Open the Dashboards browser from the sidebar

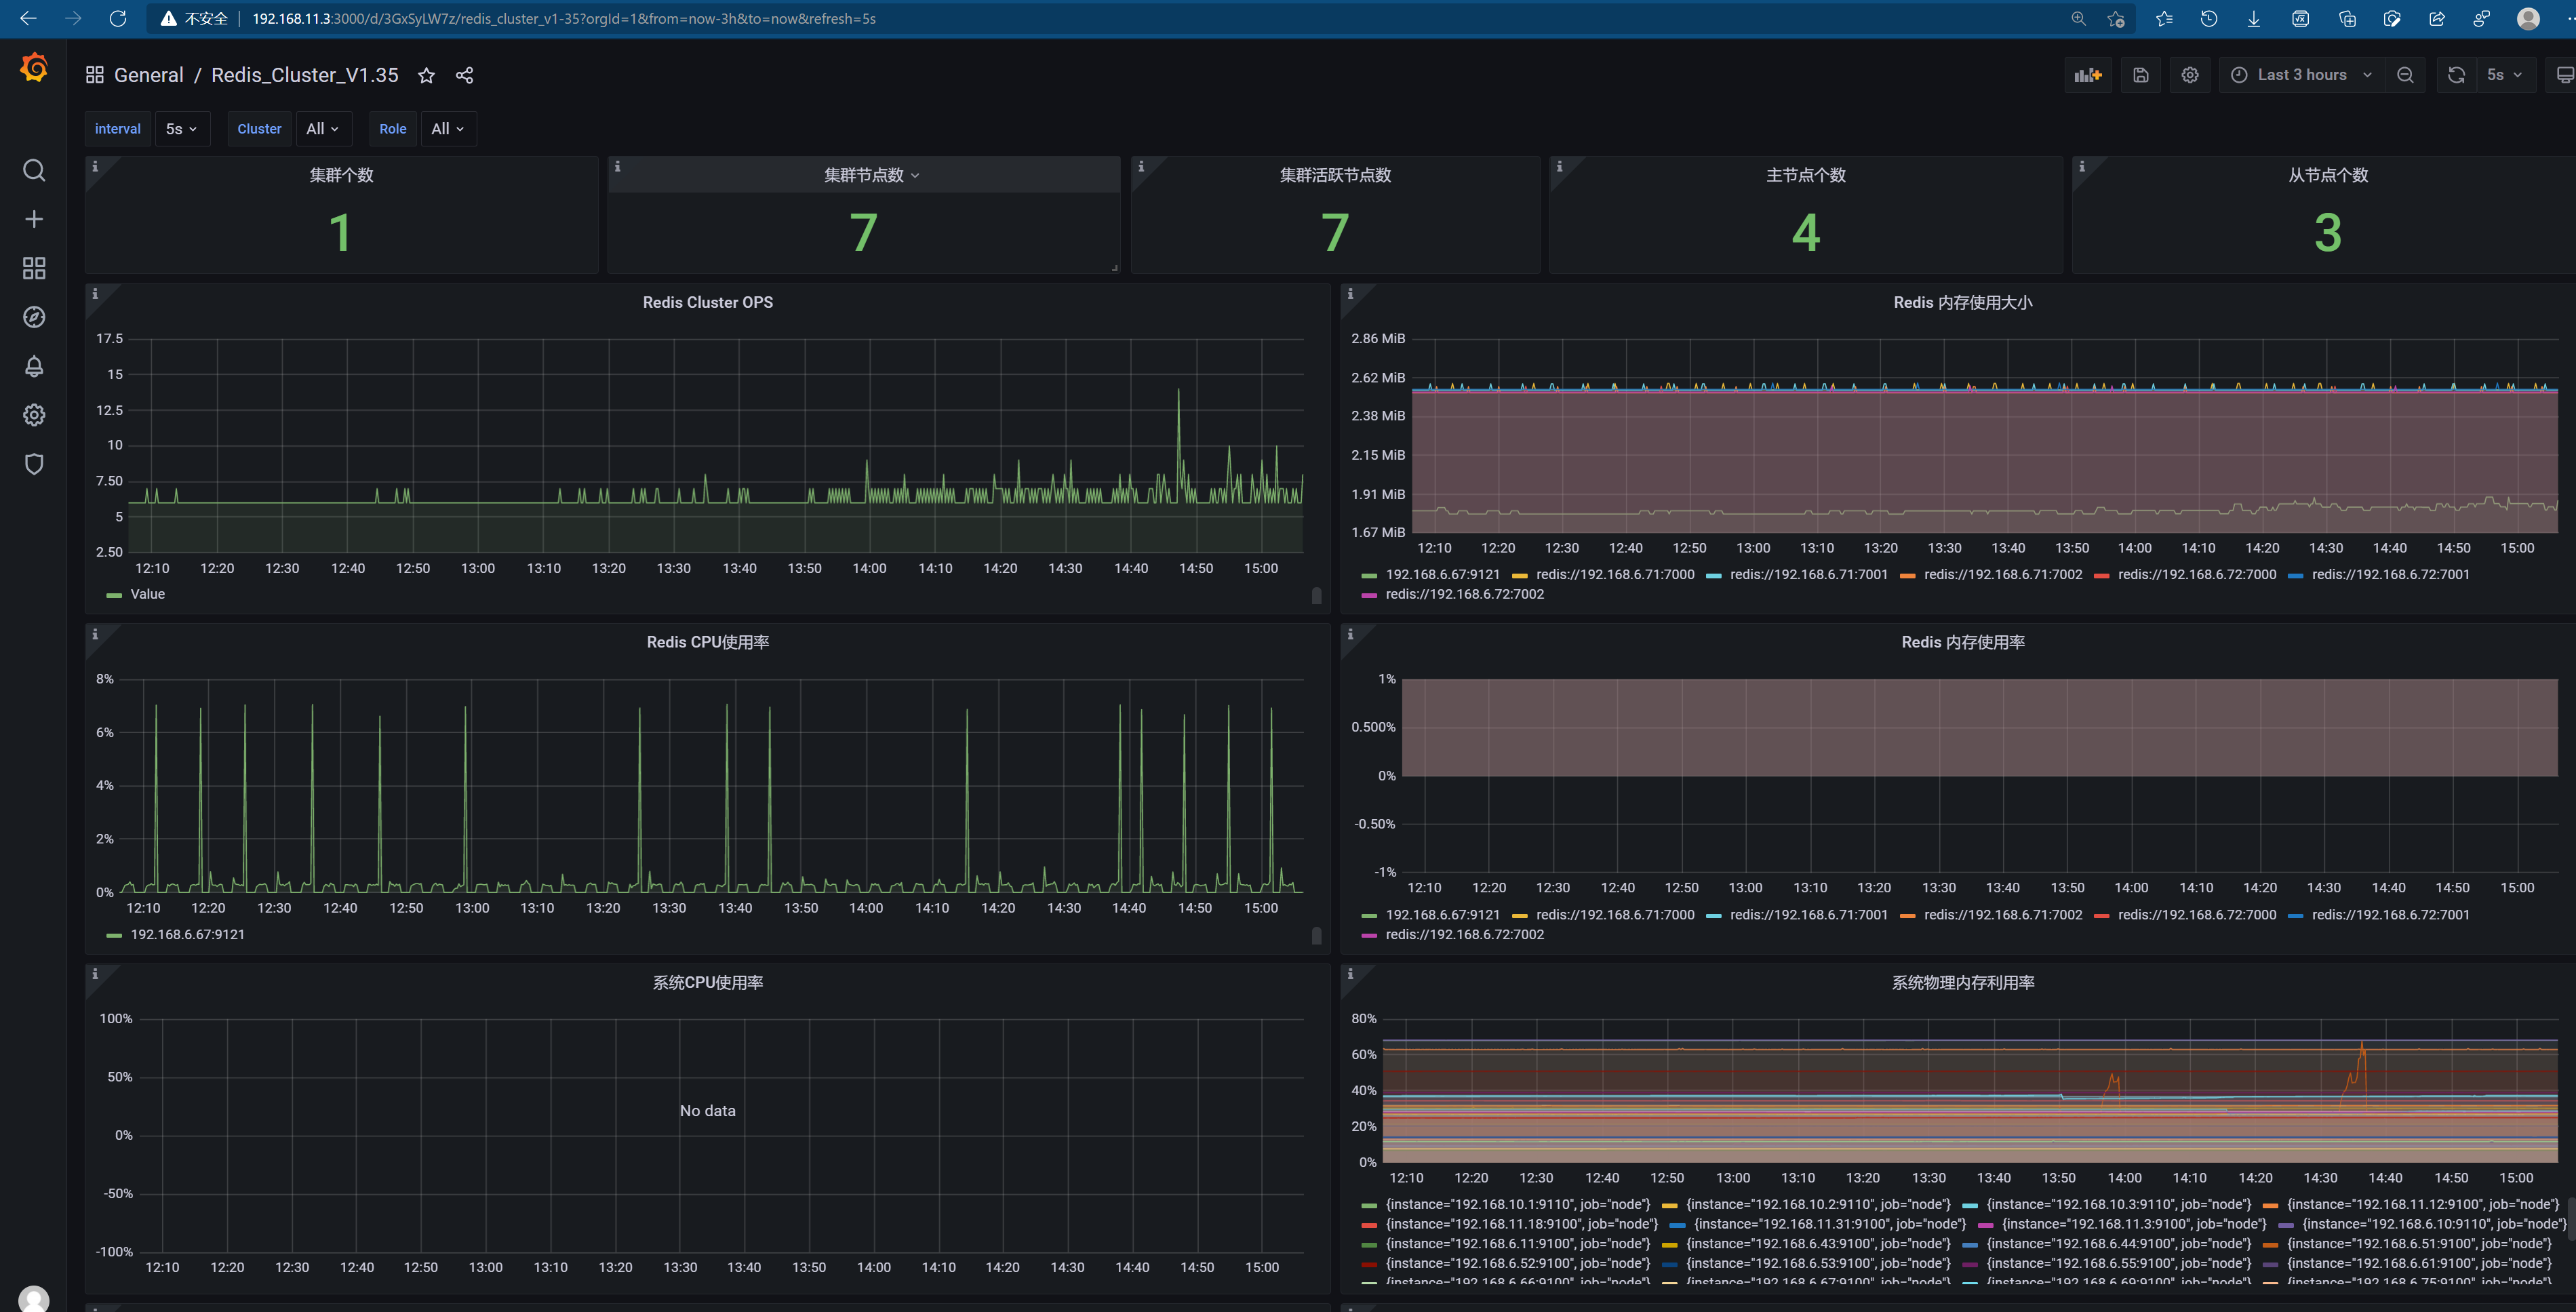coord(34,268)
